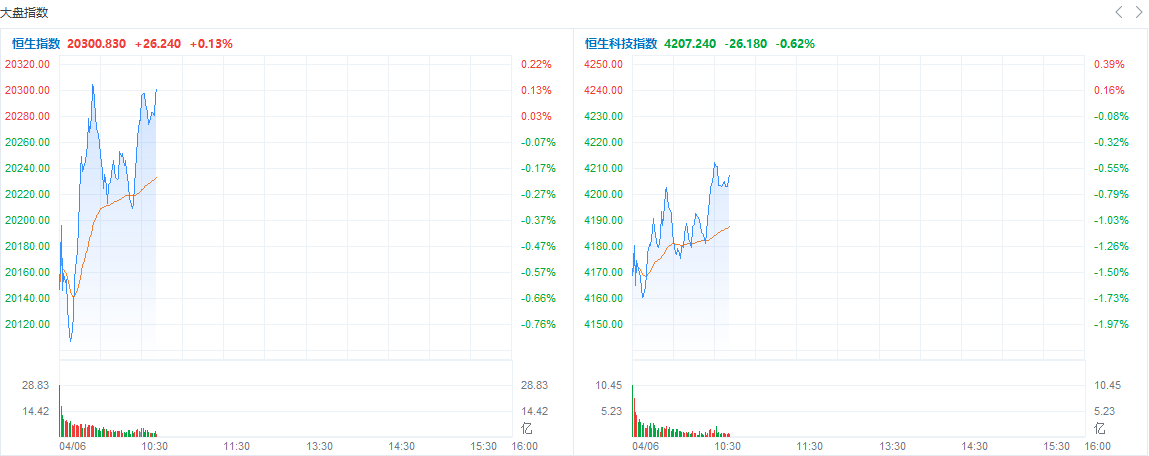Image resolution: width=1149 pixels, height=456 pixels.
Task: Click 10:30 time label on 恒生指数 chart
Action: tap(154, 446)
